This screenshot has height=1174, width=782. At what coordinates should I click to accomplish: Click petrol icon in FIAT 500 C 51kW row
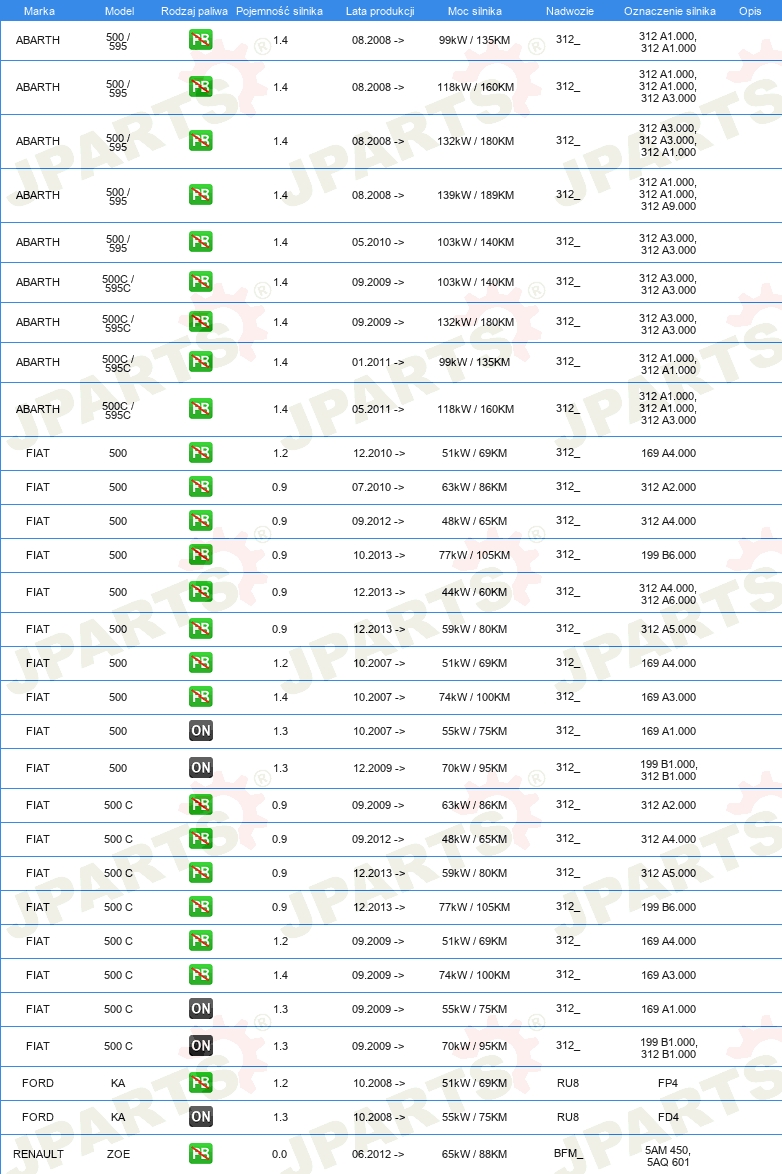tap(200, 941)
